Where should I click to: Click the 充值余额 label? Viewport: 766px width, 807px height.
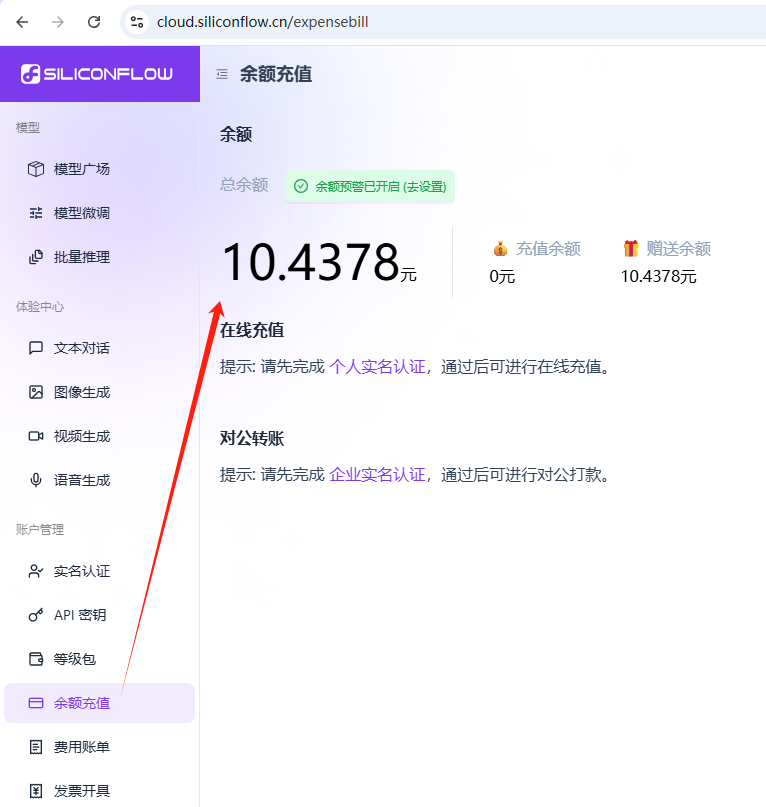548,249
